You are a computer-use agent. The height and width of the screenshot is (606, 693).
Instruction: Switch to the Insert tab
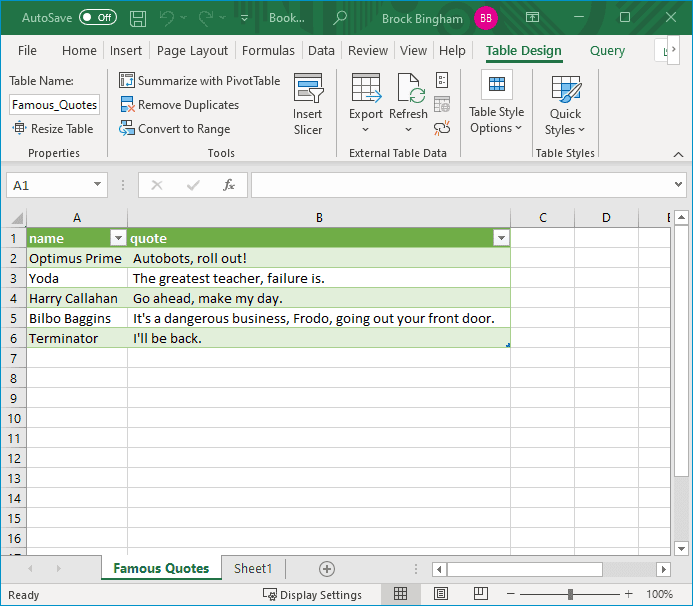126,50
